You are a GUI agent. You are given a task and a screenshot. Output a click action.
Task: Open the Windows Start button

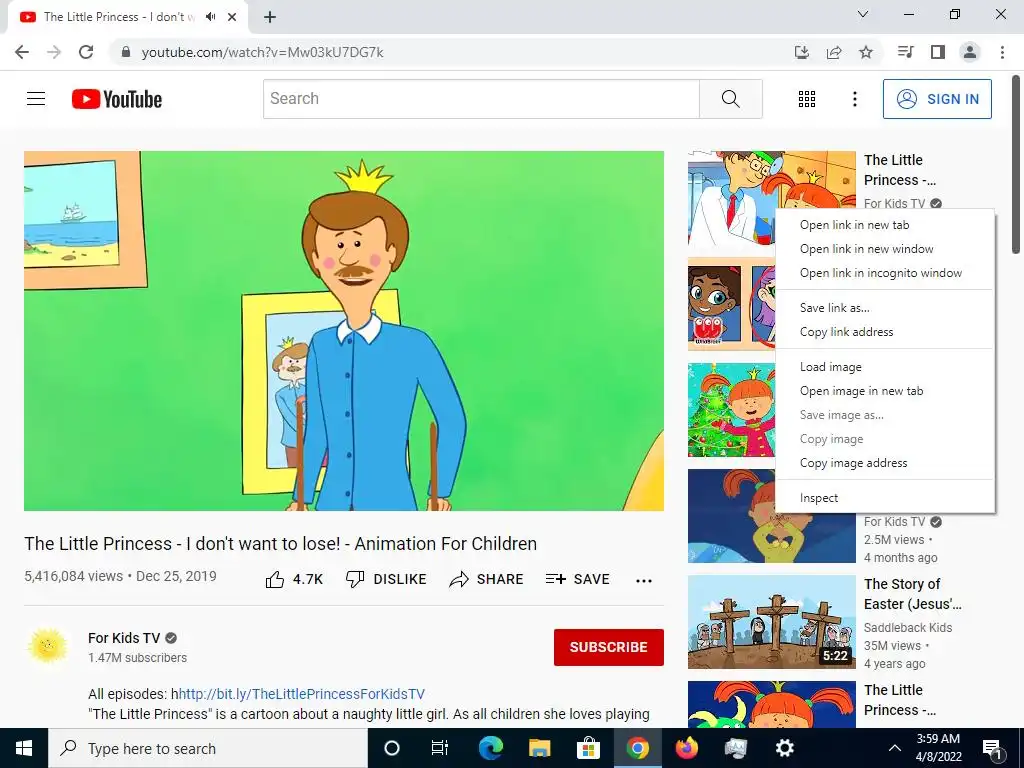pyautogui.click(x=24, y=748)
